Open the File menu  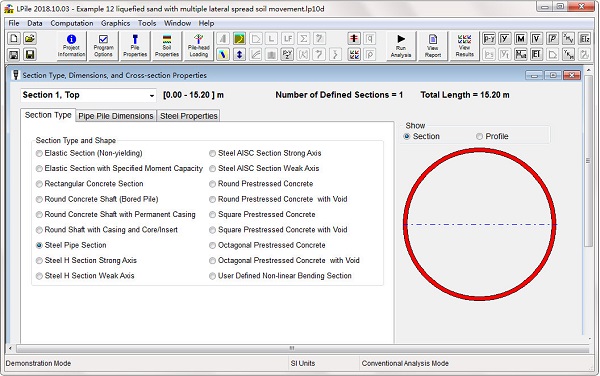14,23
